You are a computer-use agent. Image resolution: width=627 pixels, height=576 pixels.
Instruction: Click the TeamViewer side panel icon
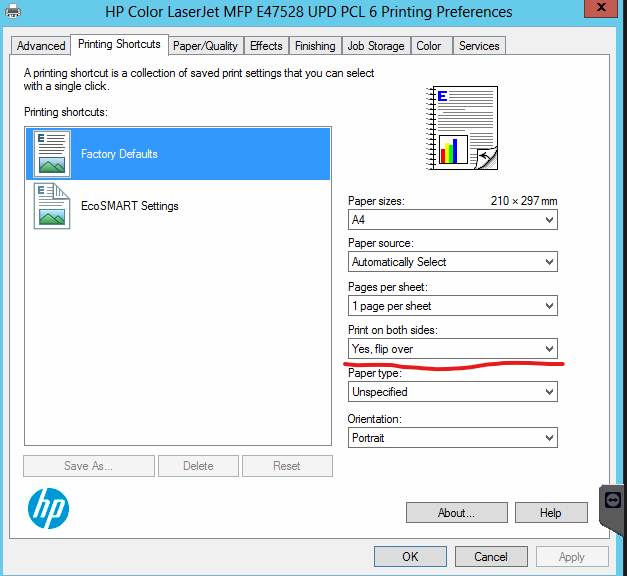tap(613, 500)
